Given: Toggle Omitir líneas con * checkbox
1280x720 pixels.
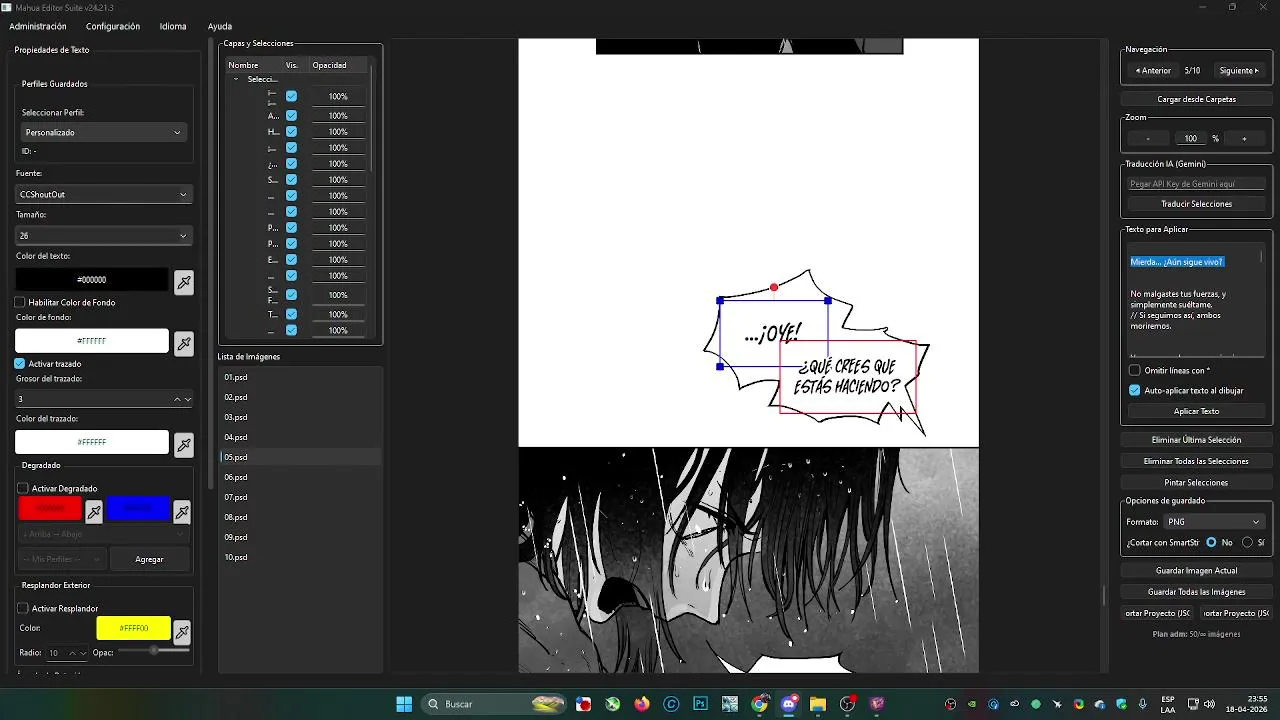Looking at the screenshot, I should pos(1135,370).
